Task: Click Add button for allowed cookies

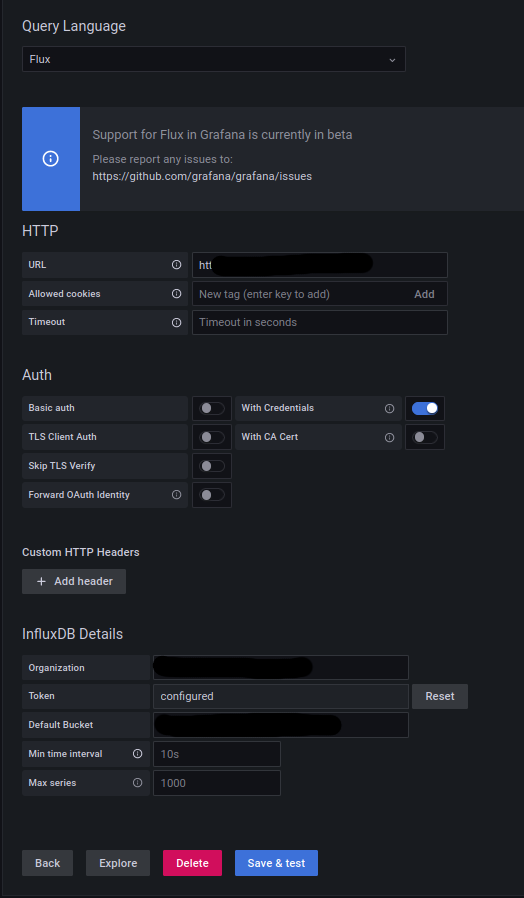Action: coord(424,294)
